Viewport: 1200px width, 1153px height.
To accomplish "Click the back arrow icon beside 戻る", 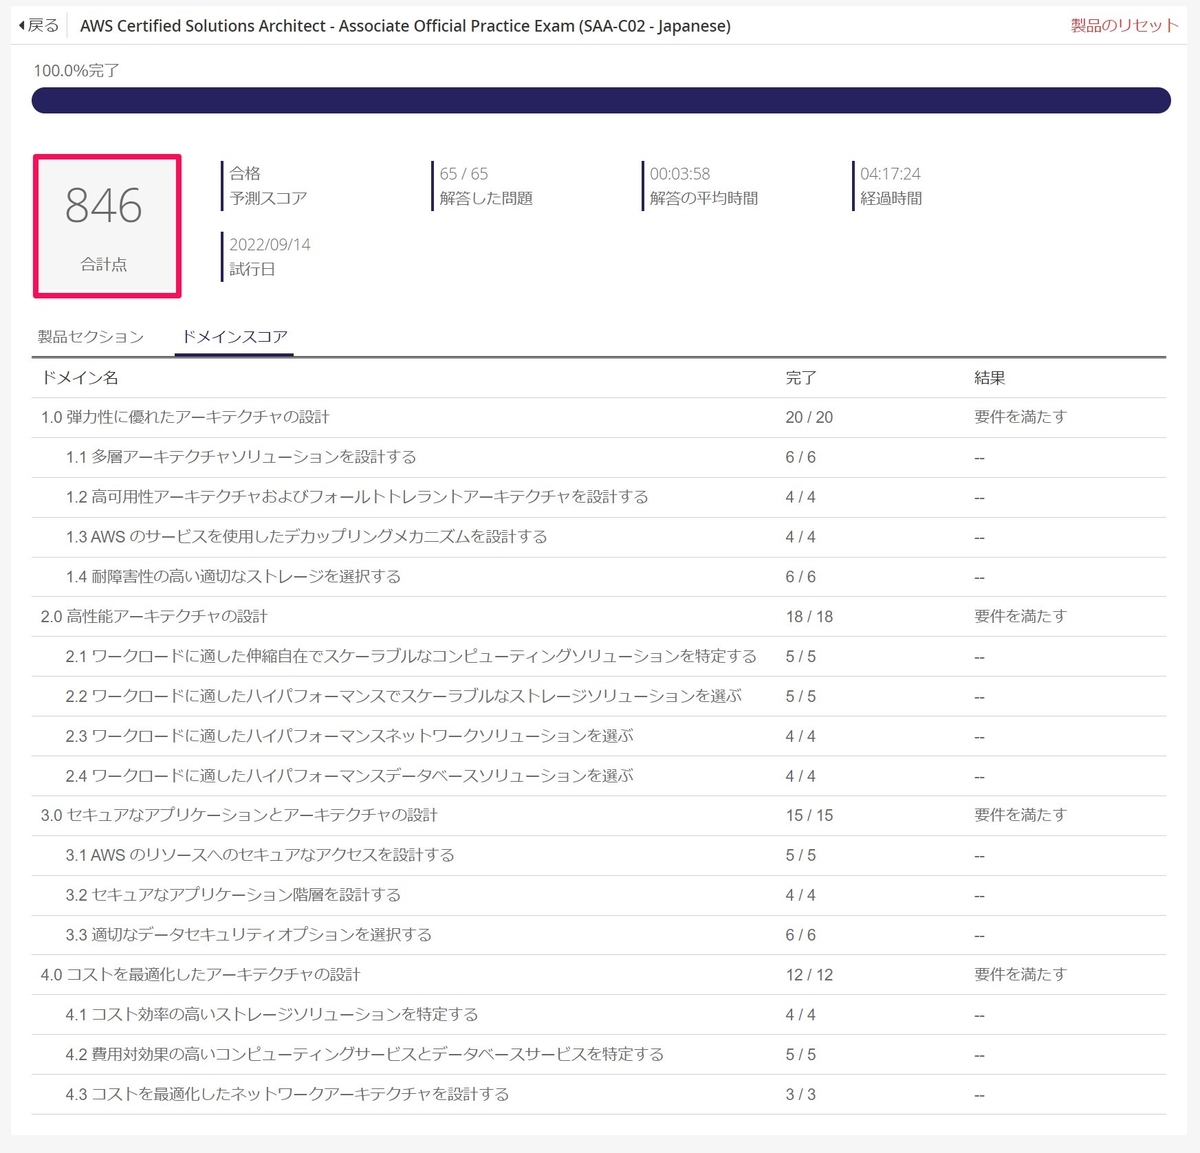I will click(x=22, y=25).
